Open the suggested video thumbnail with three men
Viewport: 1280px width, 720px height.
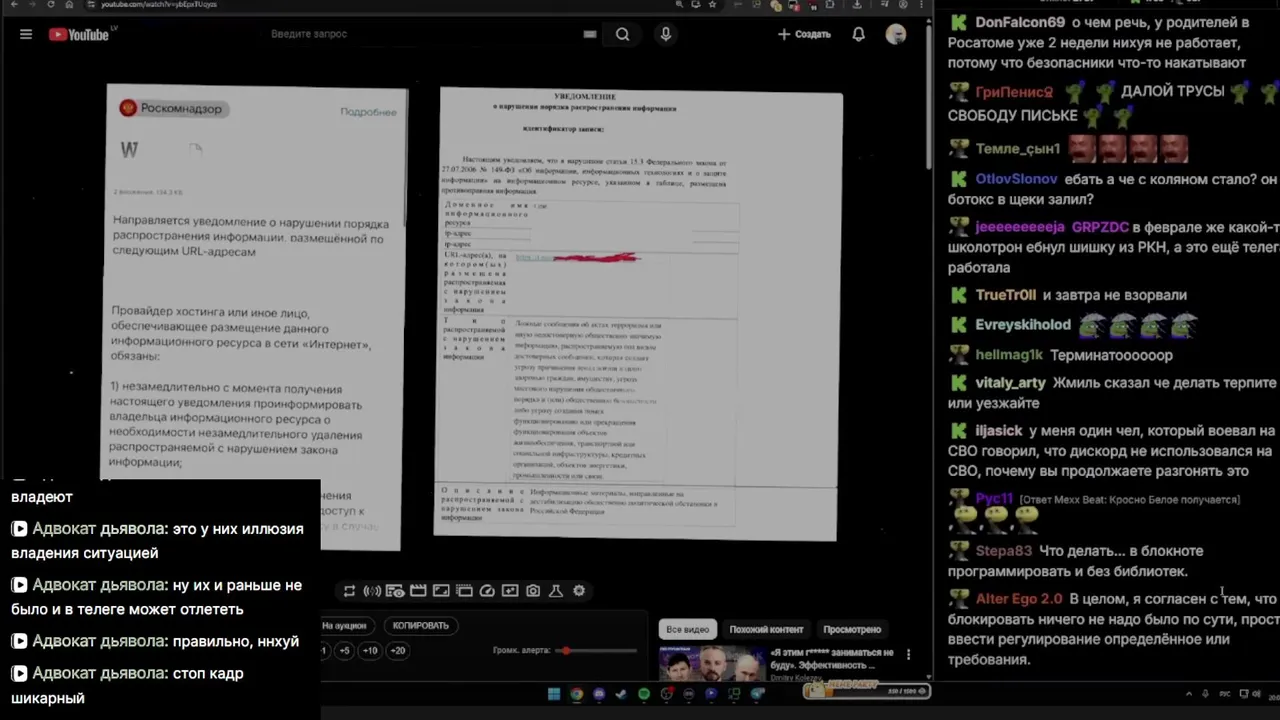coord(711,663)
